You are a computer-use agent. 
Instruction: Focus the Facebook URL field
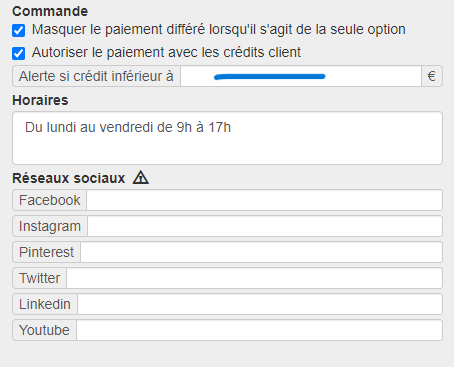pos(265,200)
